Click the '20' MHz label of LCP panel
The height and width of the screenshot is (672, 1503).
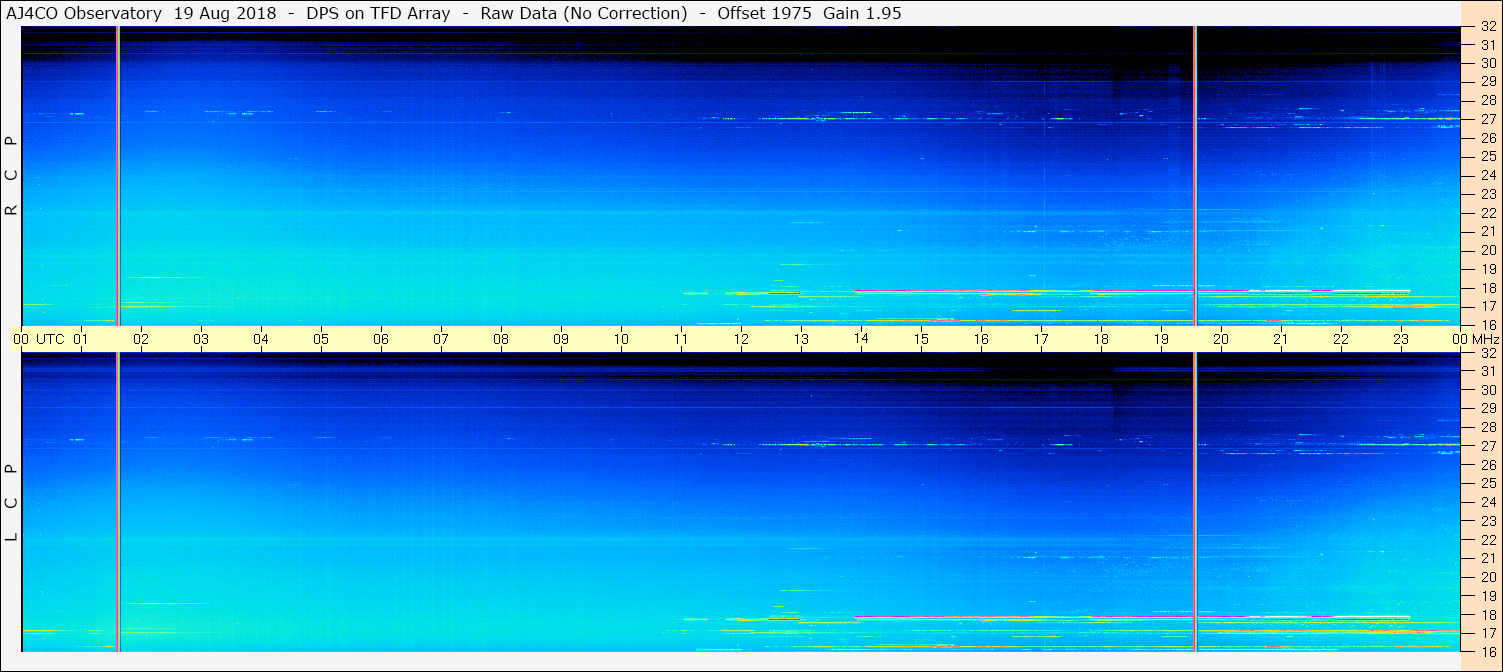(x=1488, y=577)
